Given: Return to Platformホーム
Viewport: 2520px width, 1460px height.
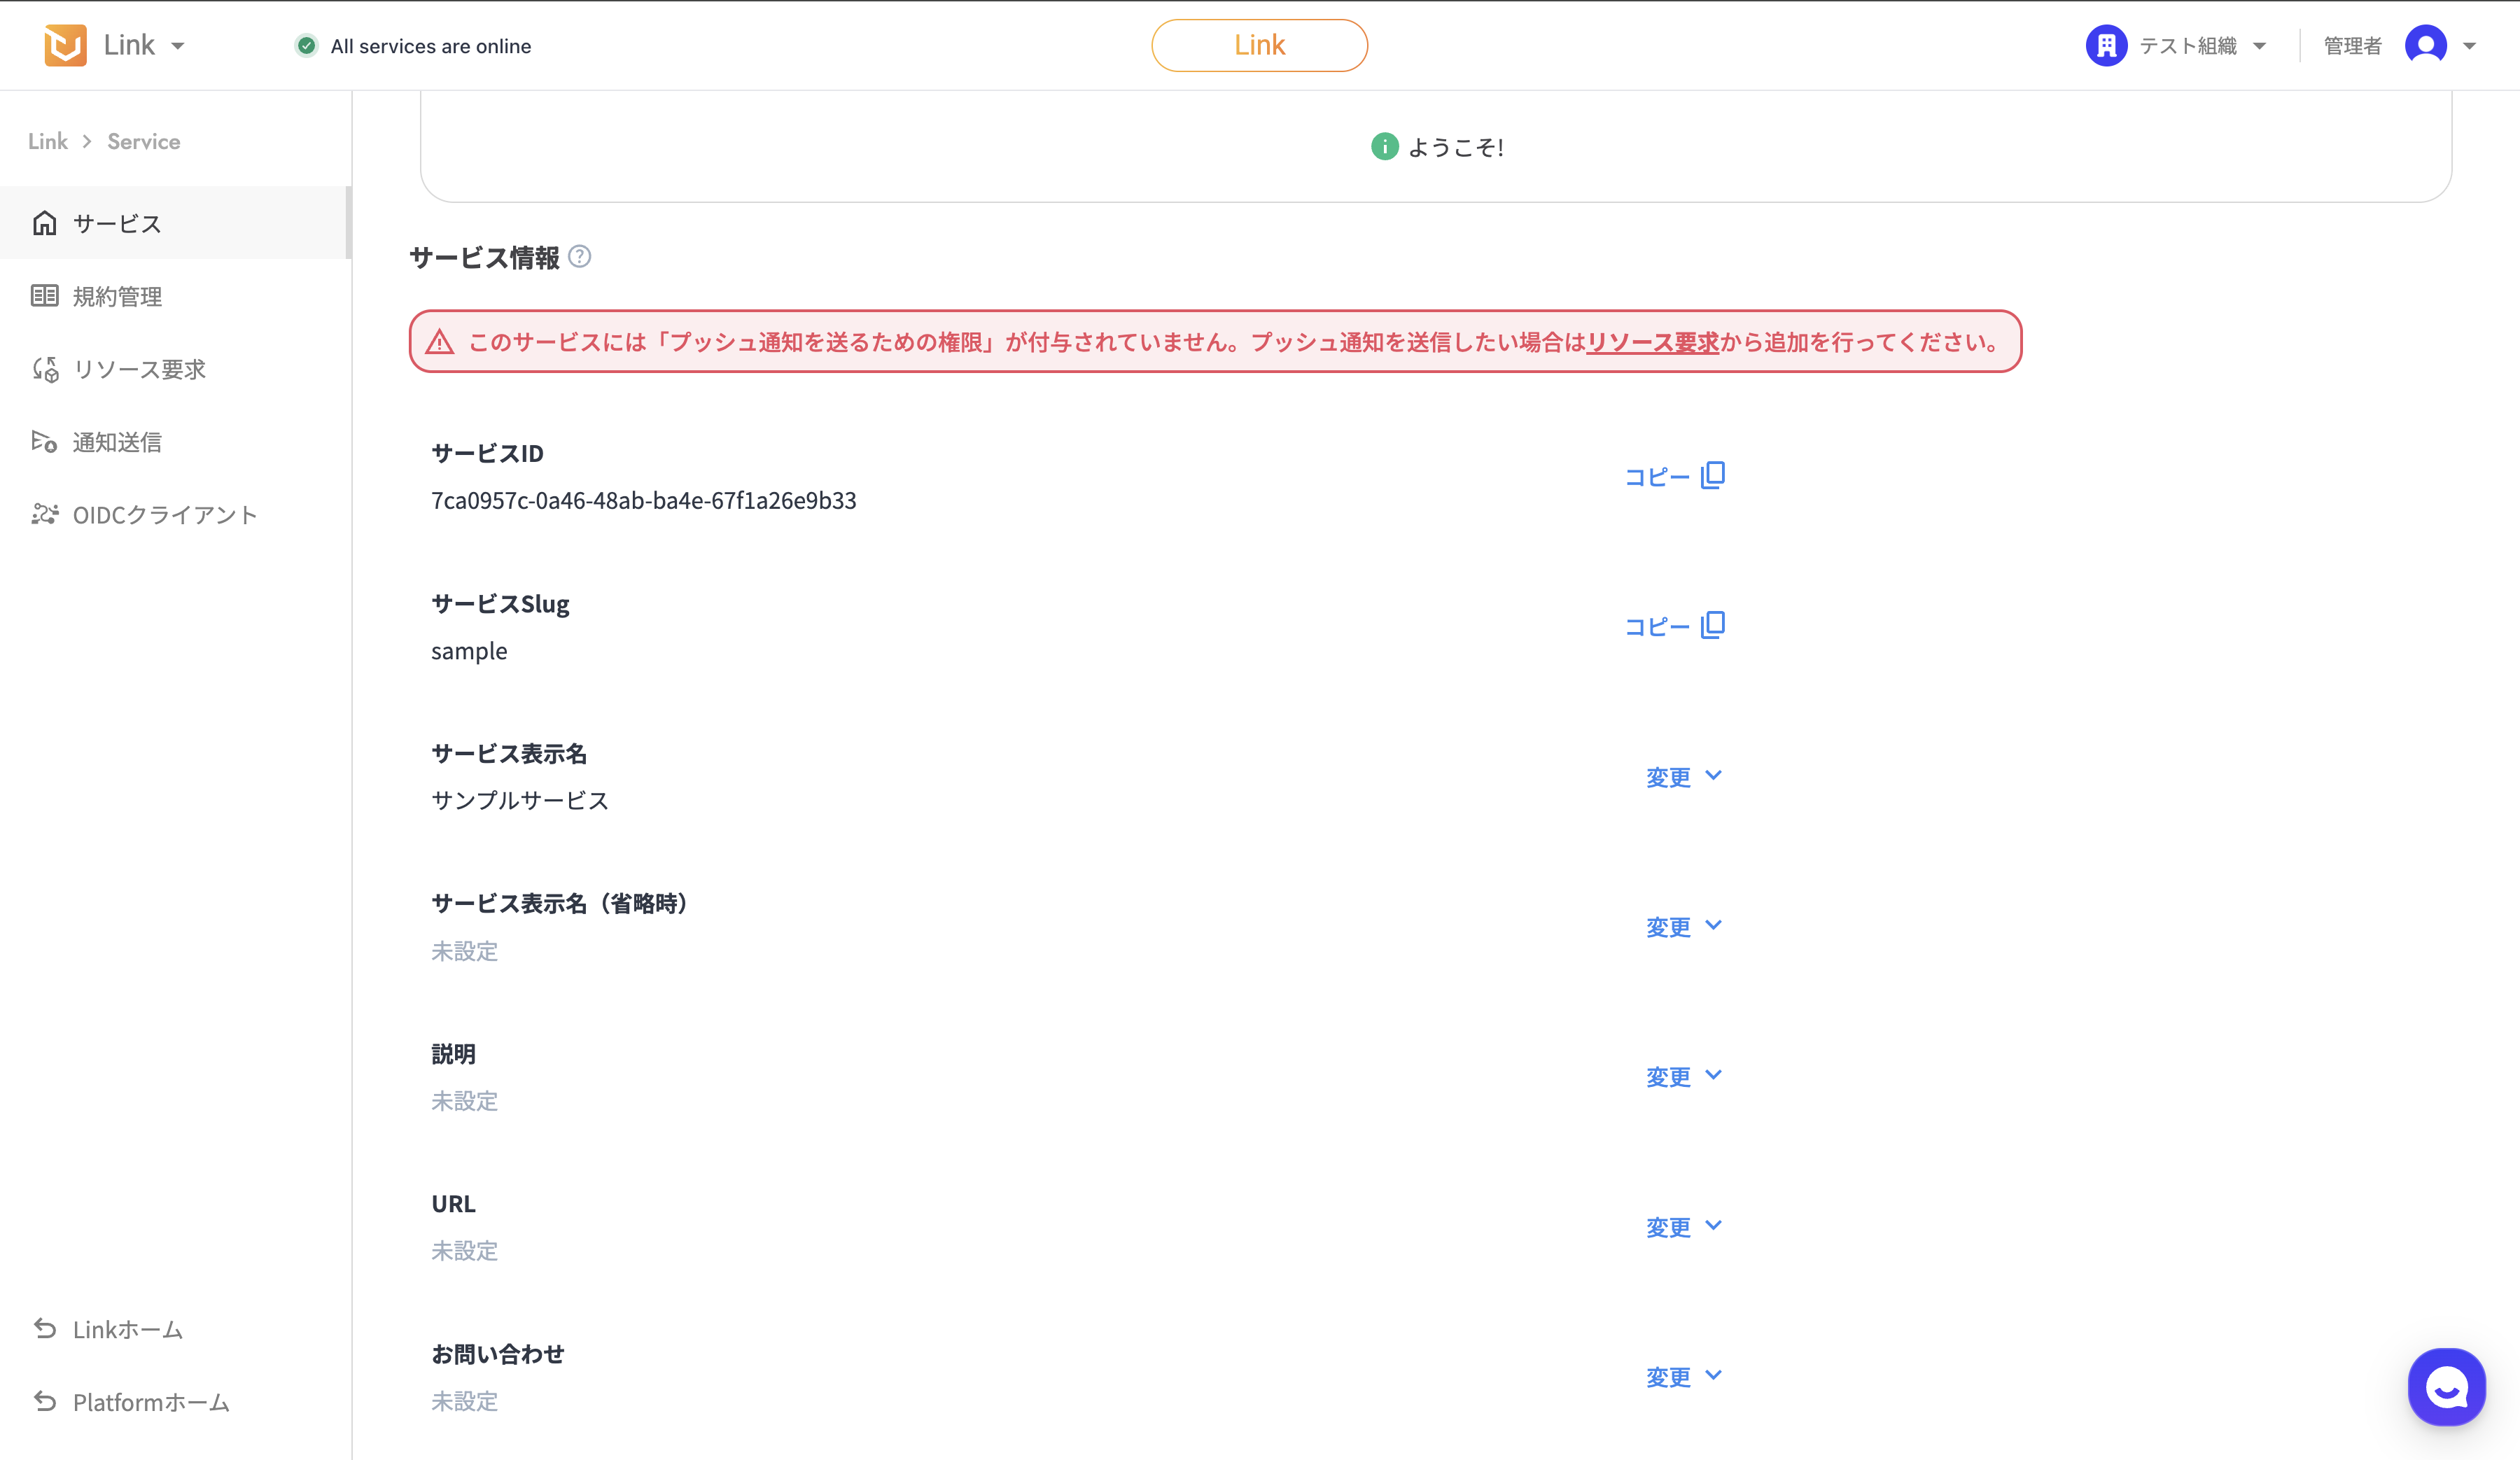Looking at the screenshot, I should pos(150,1402).
